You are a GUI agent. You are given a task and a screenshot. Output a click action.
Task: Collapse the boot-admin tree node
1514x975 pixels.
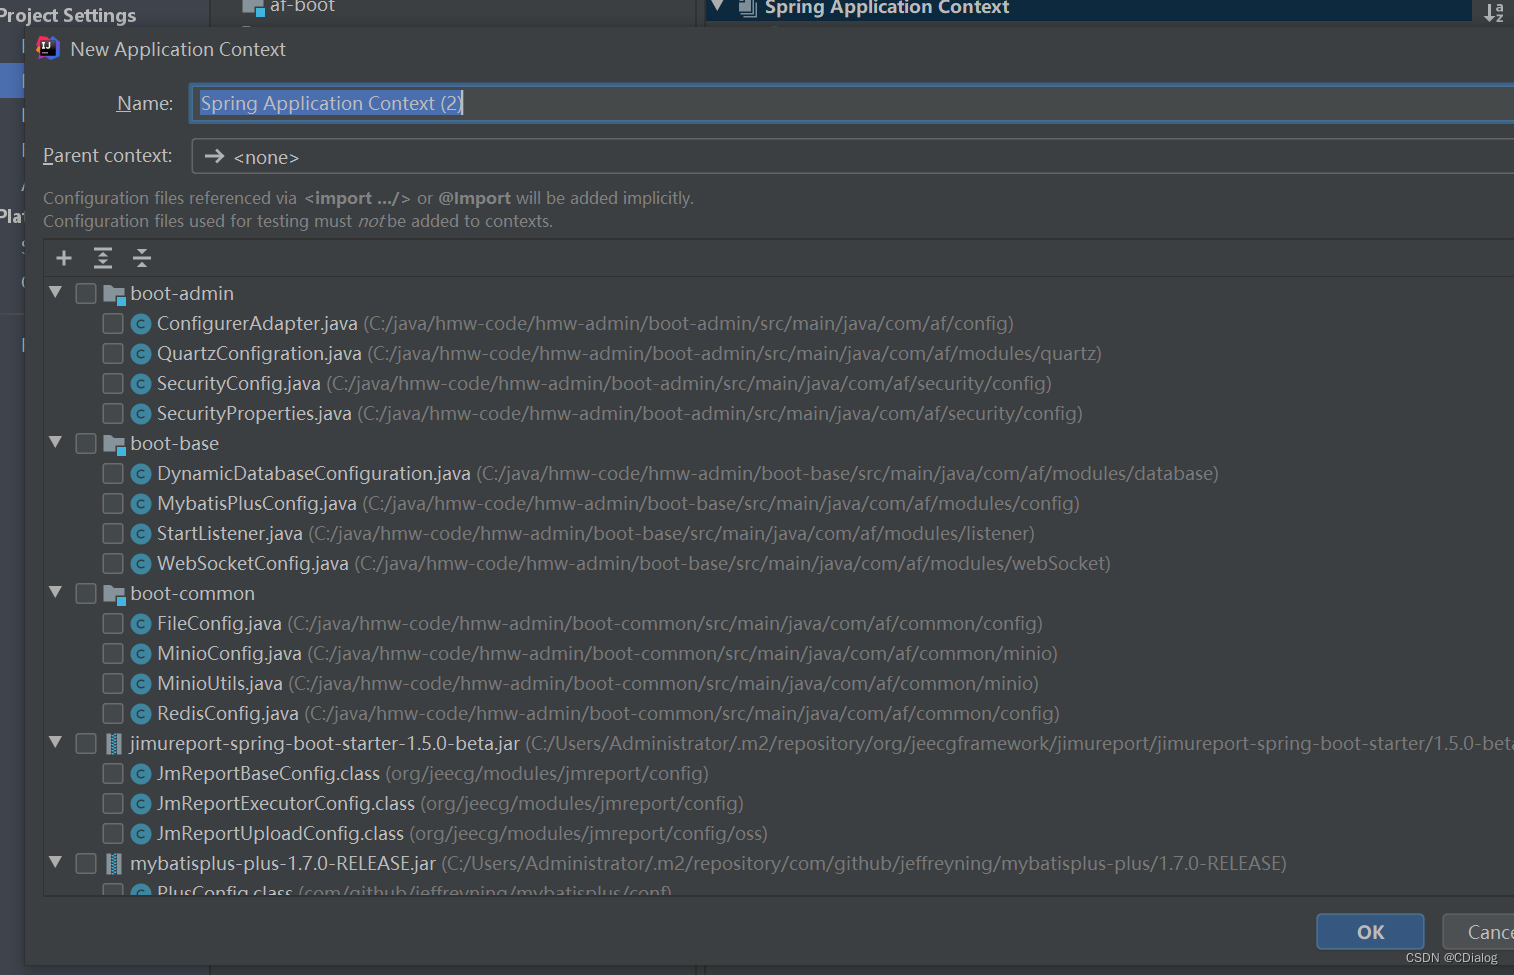pyautogui.click(x=56, y=292)
